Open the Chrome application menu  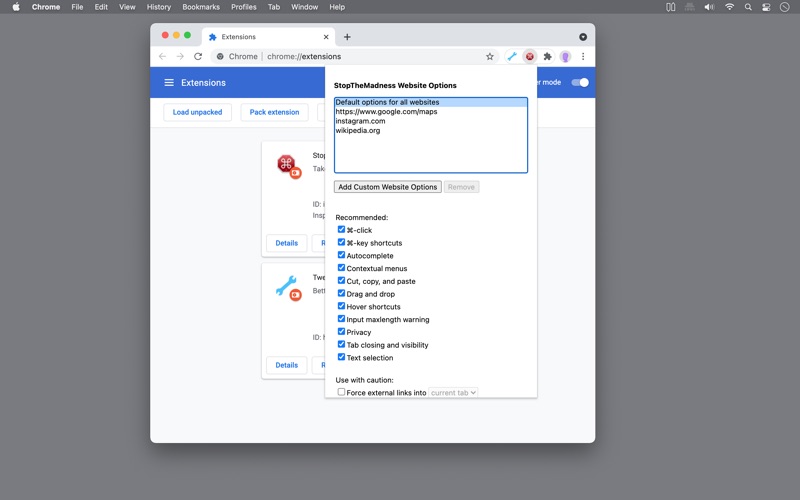[46, 7]
